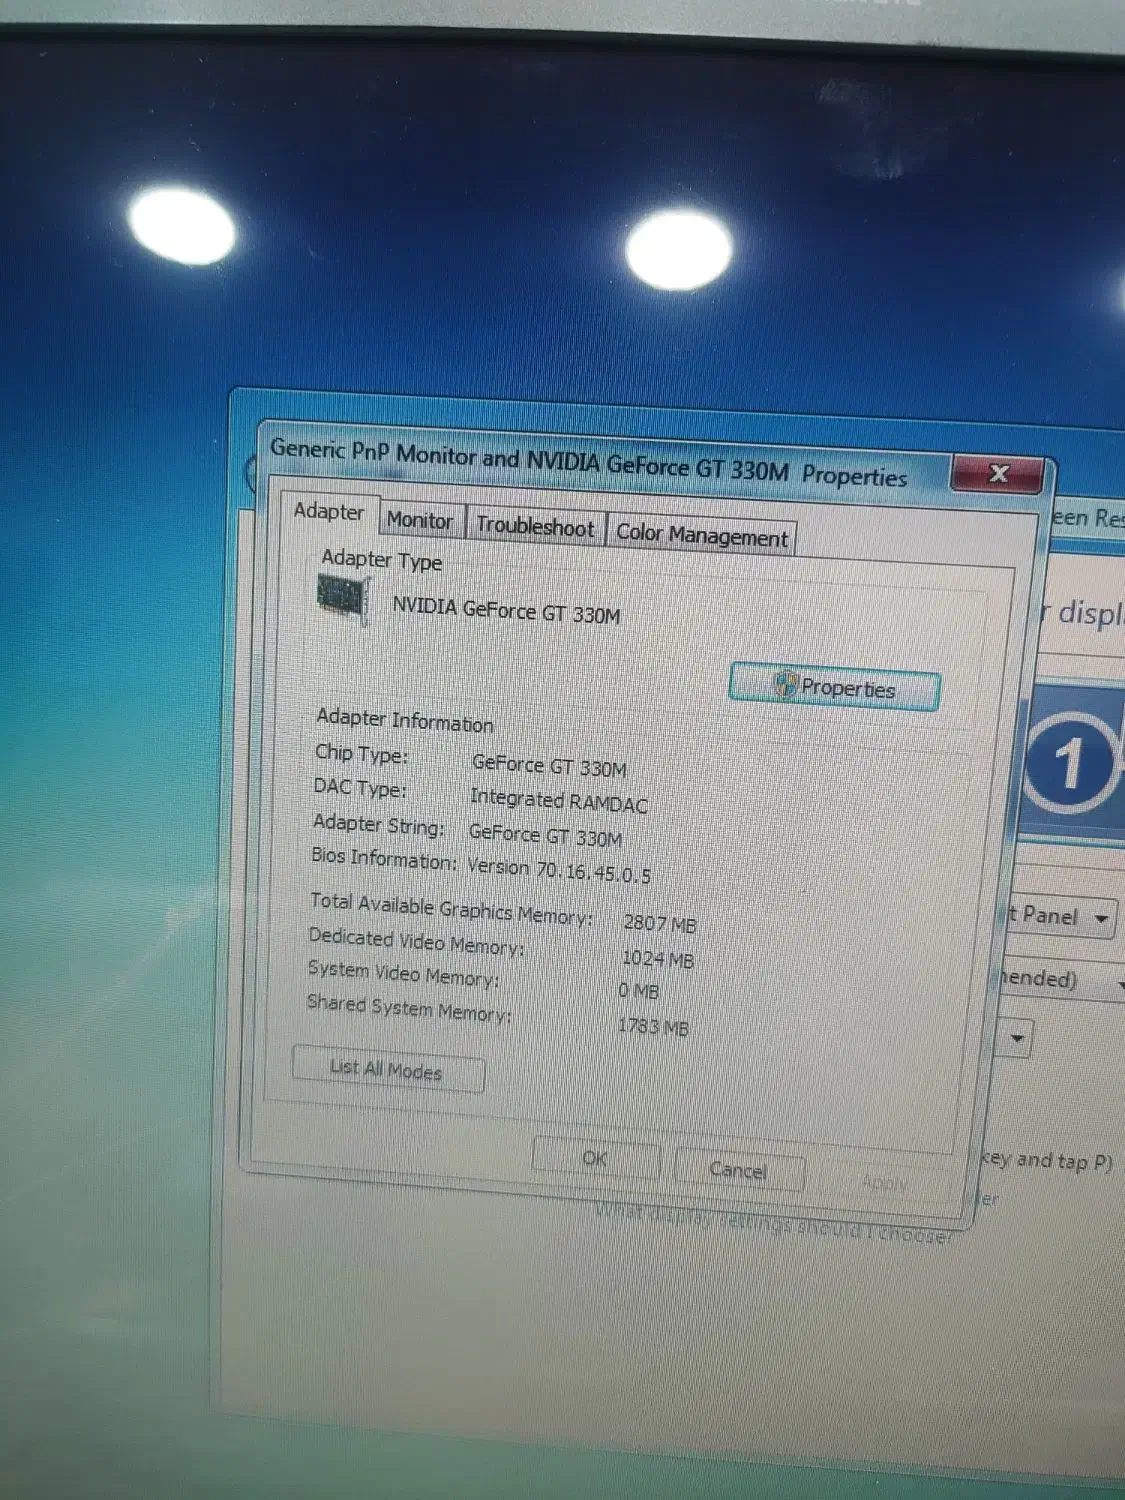Click the dialog title bar text
Viewport: 1125px width, 1500px height.
(x=588, y=463)
